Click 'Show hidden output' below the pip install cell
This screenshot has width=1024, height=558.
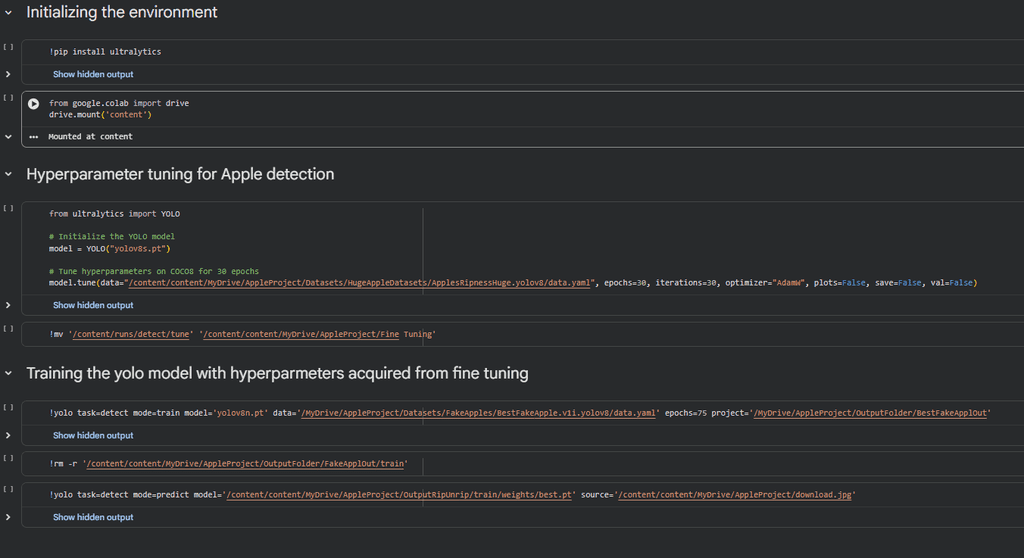click(93, 74)
